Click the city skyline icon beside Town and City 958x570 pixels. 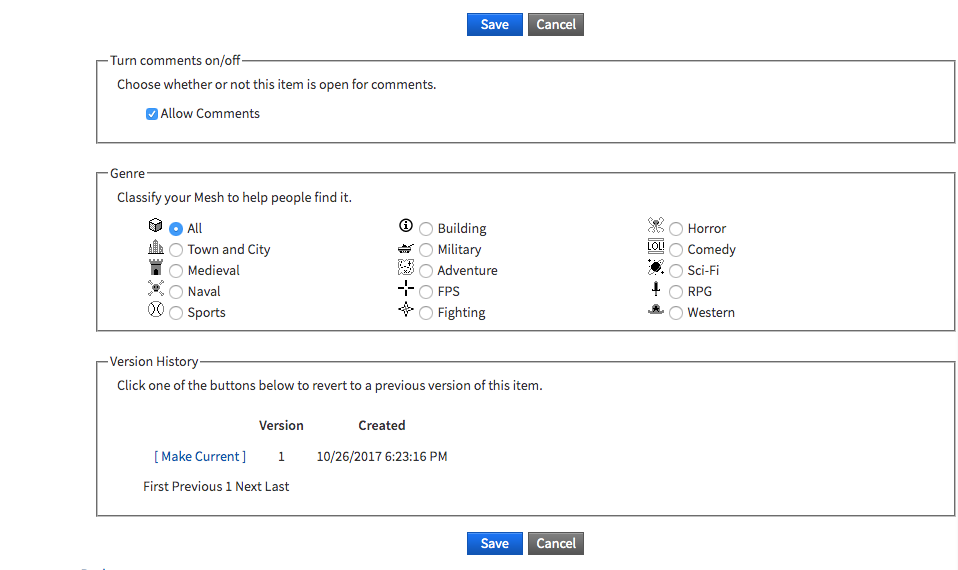(156, 247)
